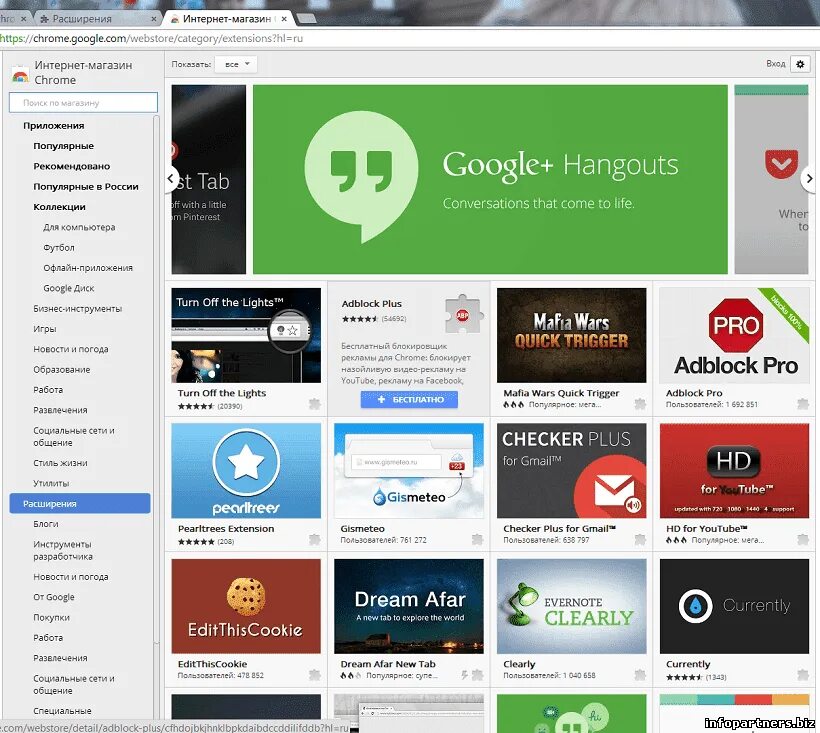This screenshot has width=820, height=733.
Task: Open Офлайн-приложения collection
Action: pyautogui.click(x=88, y=268)
